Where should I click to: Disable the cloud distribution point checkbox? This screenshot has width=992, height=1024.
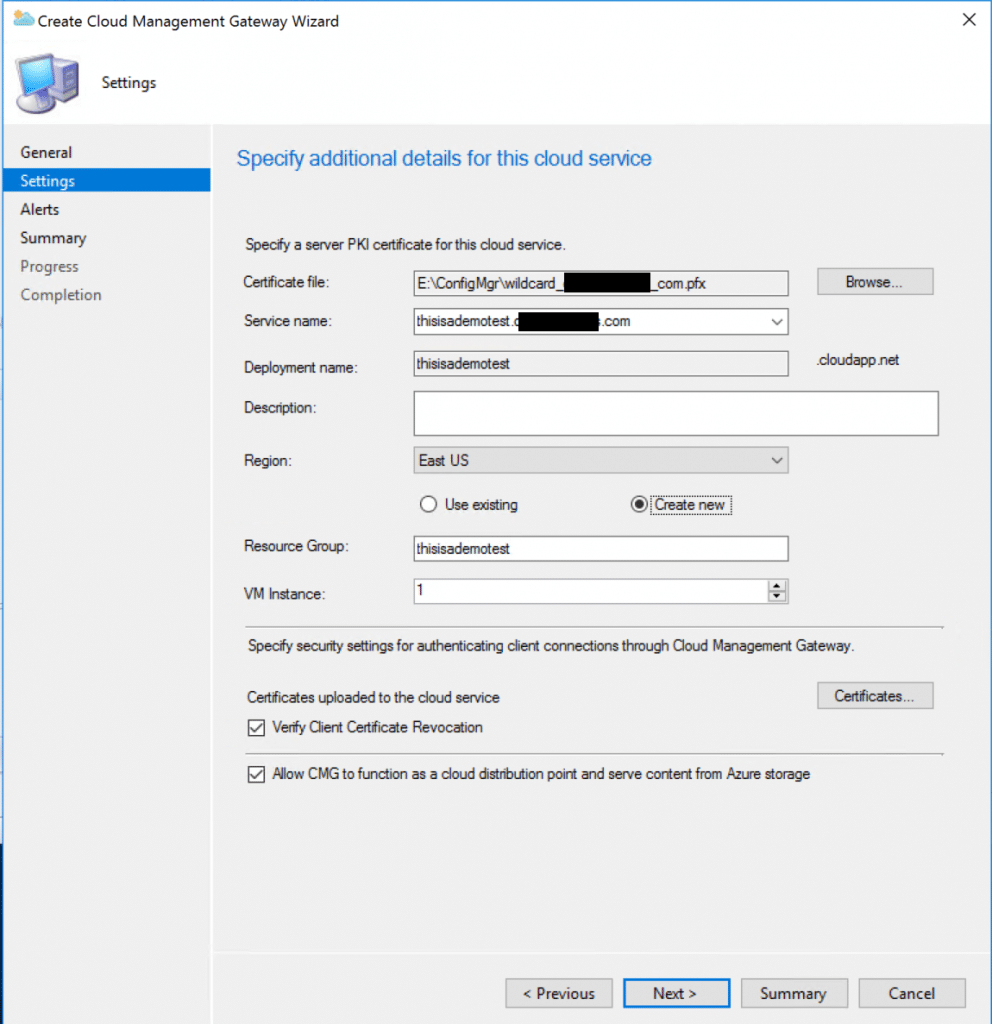256,774
